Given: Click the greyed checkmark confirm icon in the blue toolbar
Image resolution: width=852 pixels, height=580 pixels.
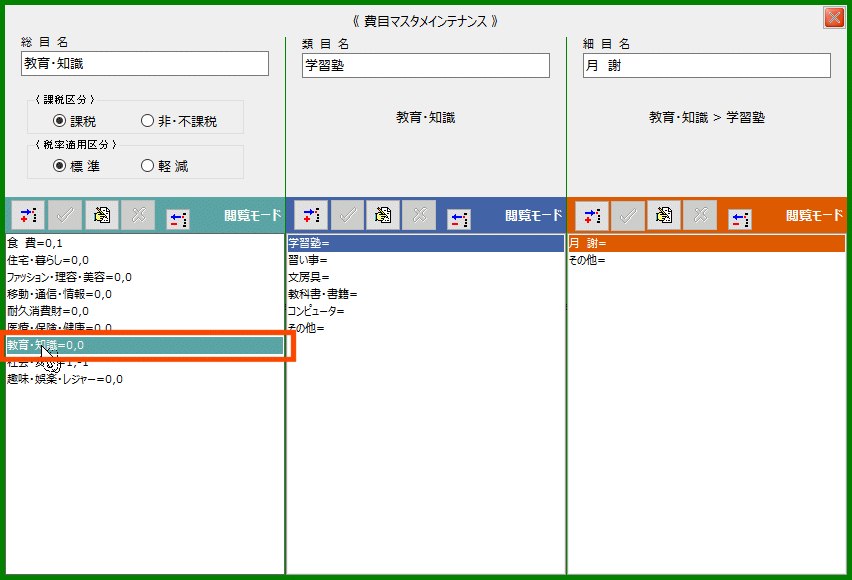Looking at the screenshot, I should tap(347, 215).
